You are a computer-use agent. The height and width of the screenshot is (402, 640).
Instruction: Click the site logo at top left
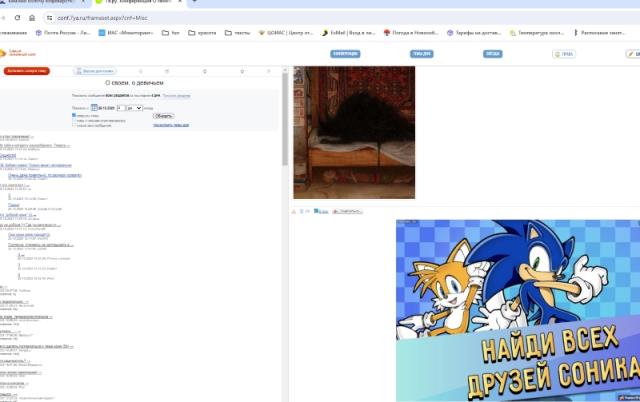click(20, 53)
